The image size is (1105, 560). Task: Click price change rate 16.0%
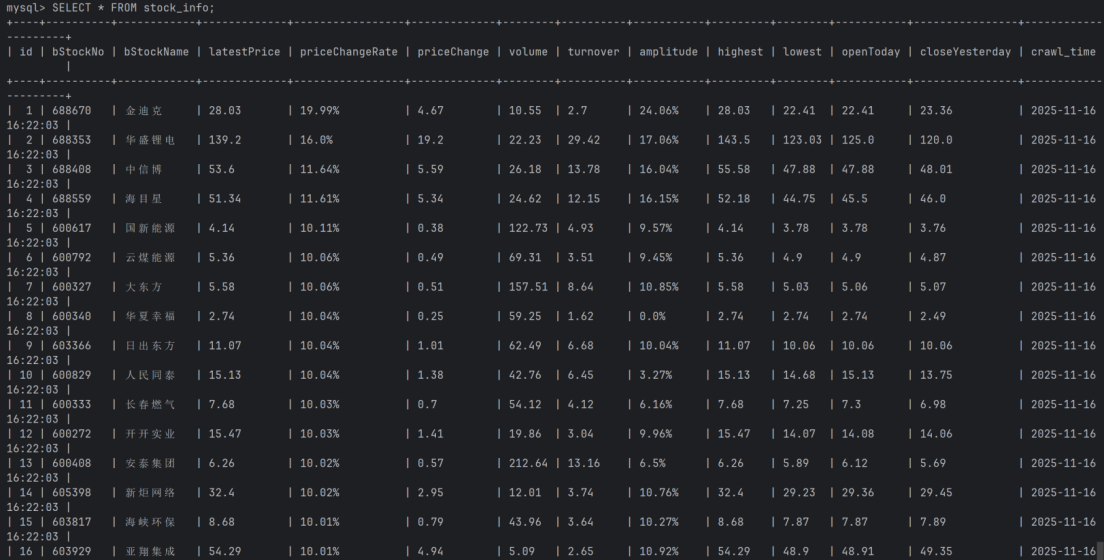coord(316,140)
